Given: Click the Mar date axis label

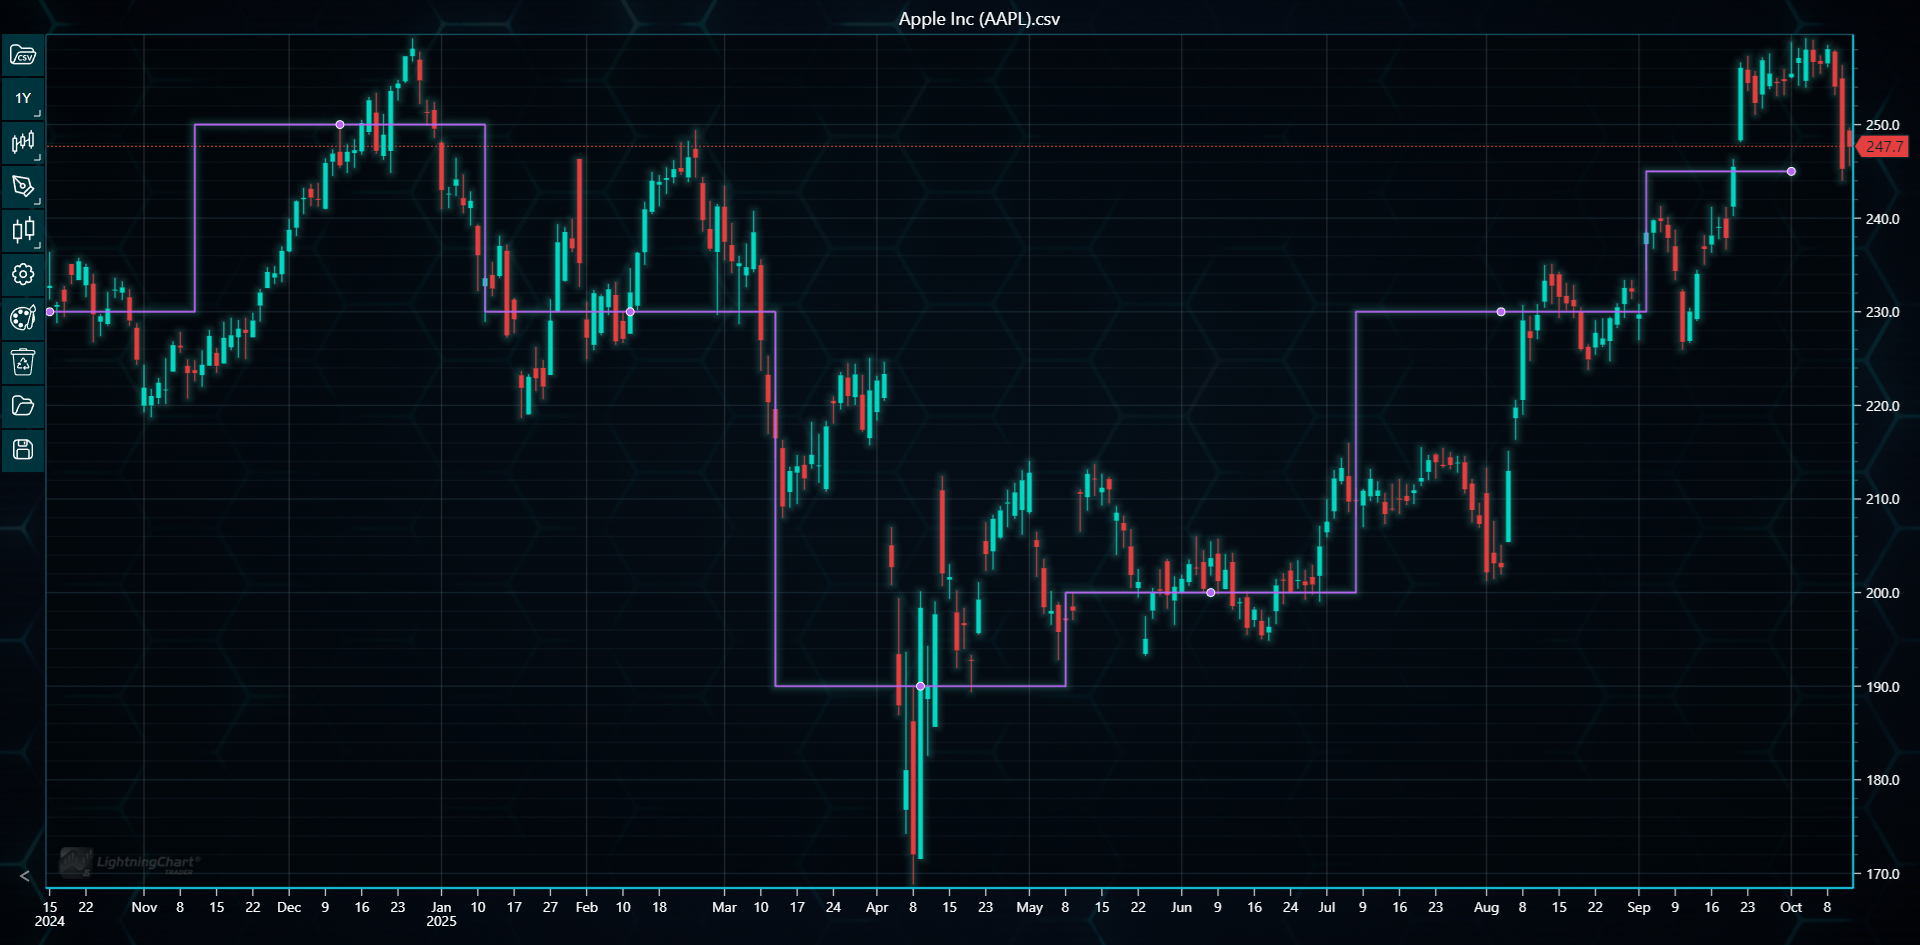Looking at the screenshot, I should (x=724, y=907).
